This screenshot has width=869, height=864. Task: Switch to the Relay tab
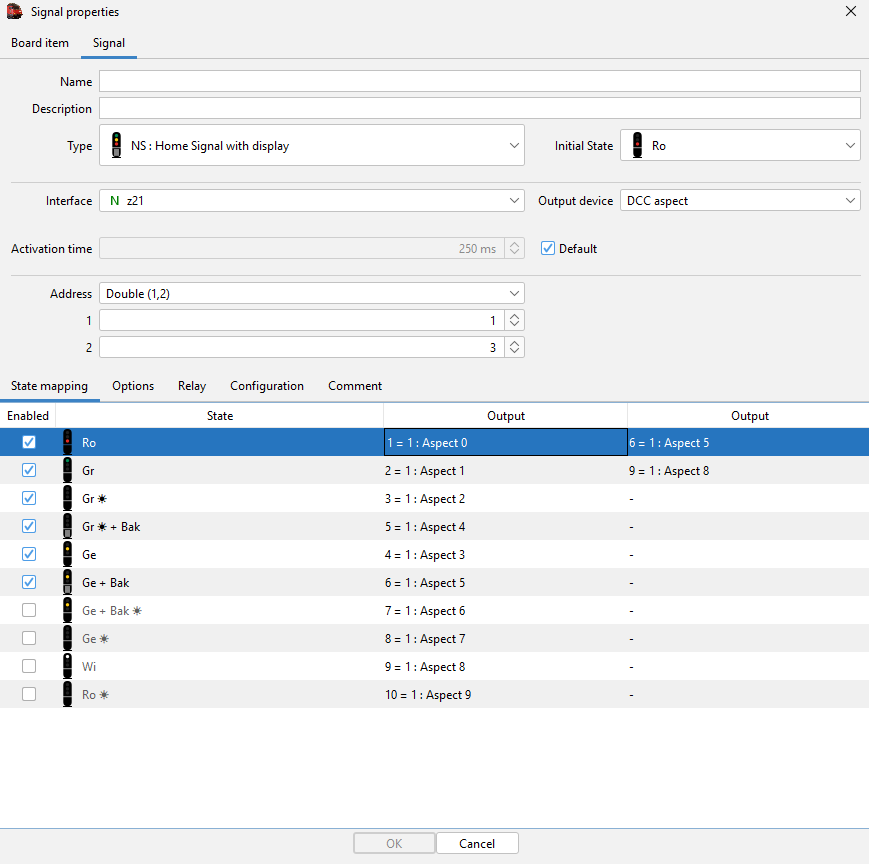point(192,386)
